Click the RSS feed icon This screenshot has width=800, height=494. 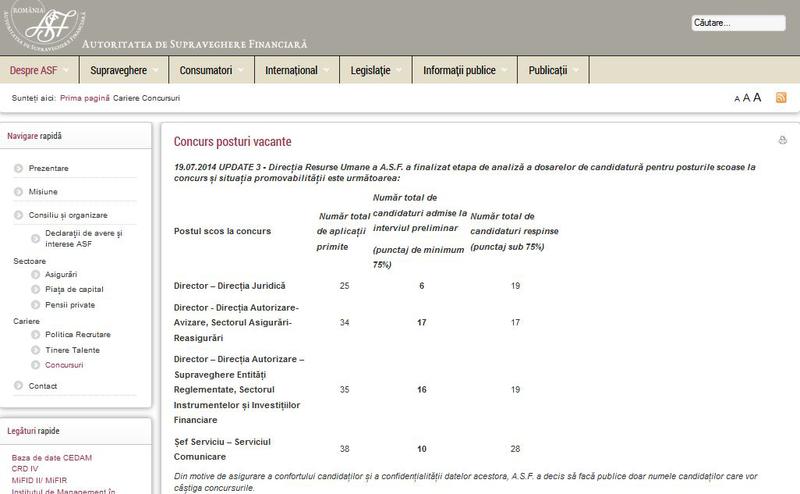coord(781,97)
